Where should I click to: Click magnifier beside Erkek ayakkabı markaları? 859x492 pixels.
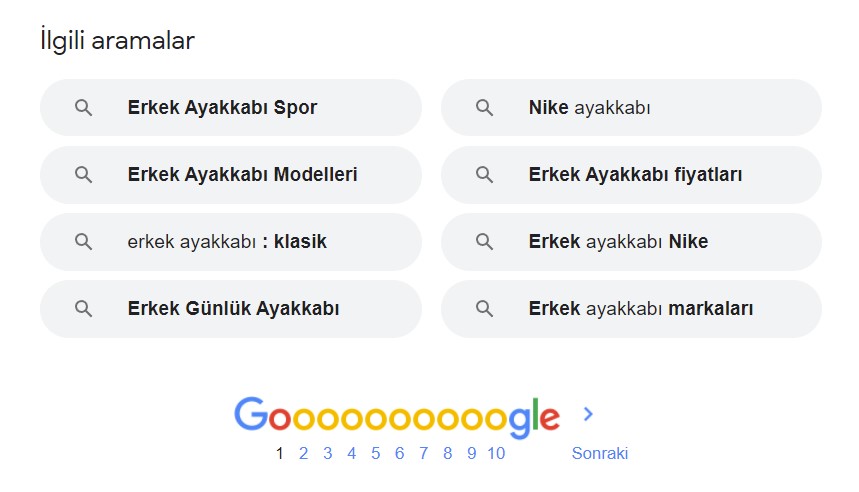coord(485,309)
